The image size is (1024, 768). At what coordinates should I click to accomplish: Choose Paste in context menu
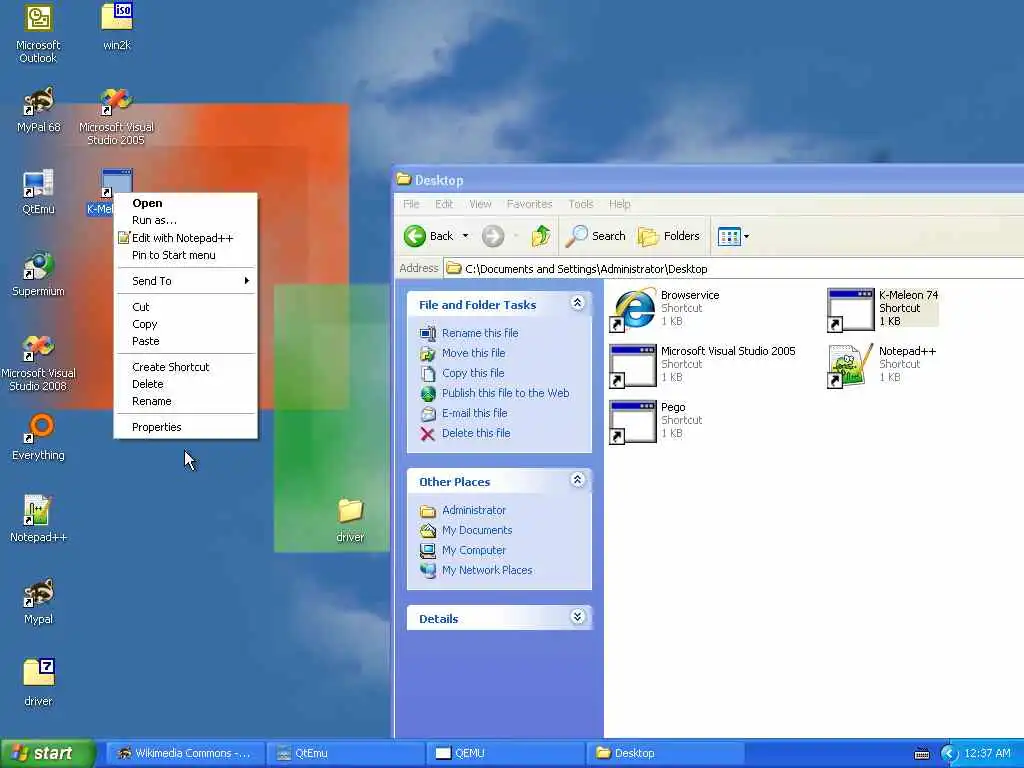(185, 341)
